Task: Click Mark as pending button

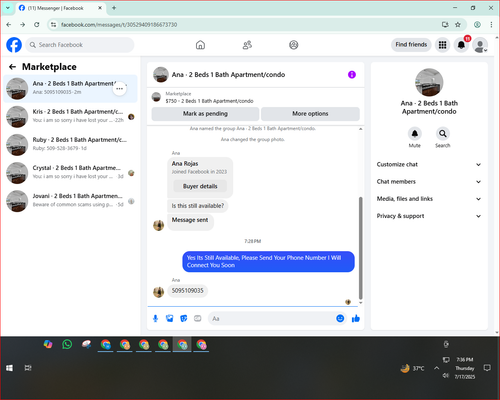Action: click(205, 114)
